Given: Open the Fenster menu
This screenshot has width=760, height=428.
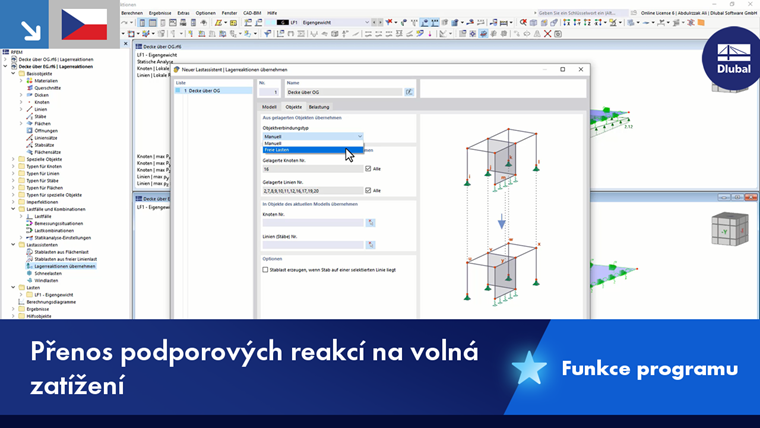Looking at the screenshot, I should [x=229, y=13].
